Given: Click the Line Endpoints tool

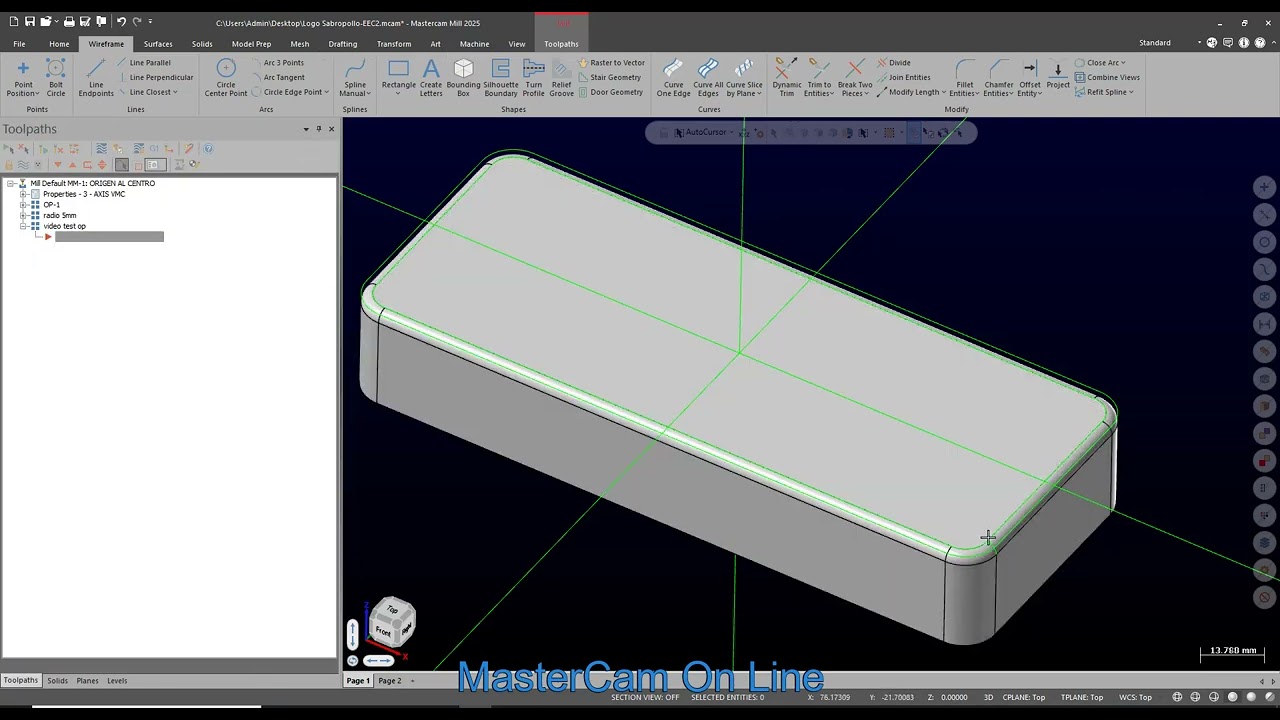Looking at the screenshot, I should coord(96,77).
